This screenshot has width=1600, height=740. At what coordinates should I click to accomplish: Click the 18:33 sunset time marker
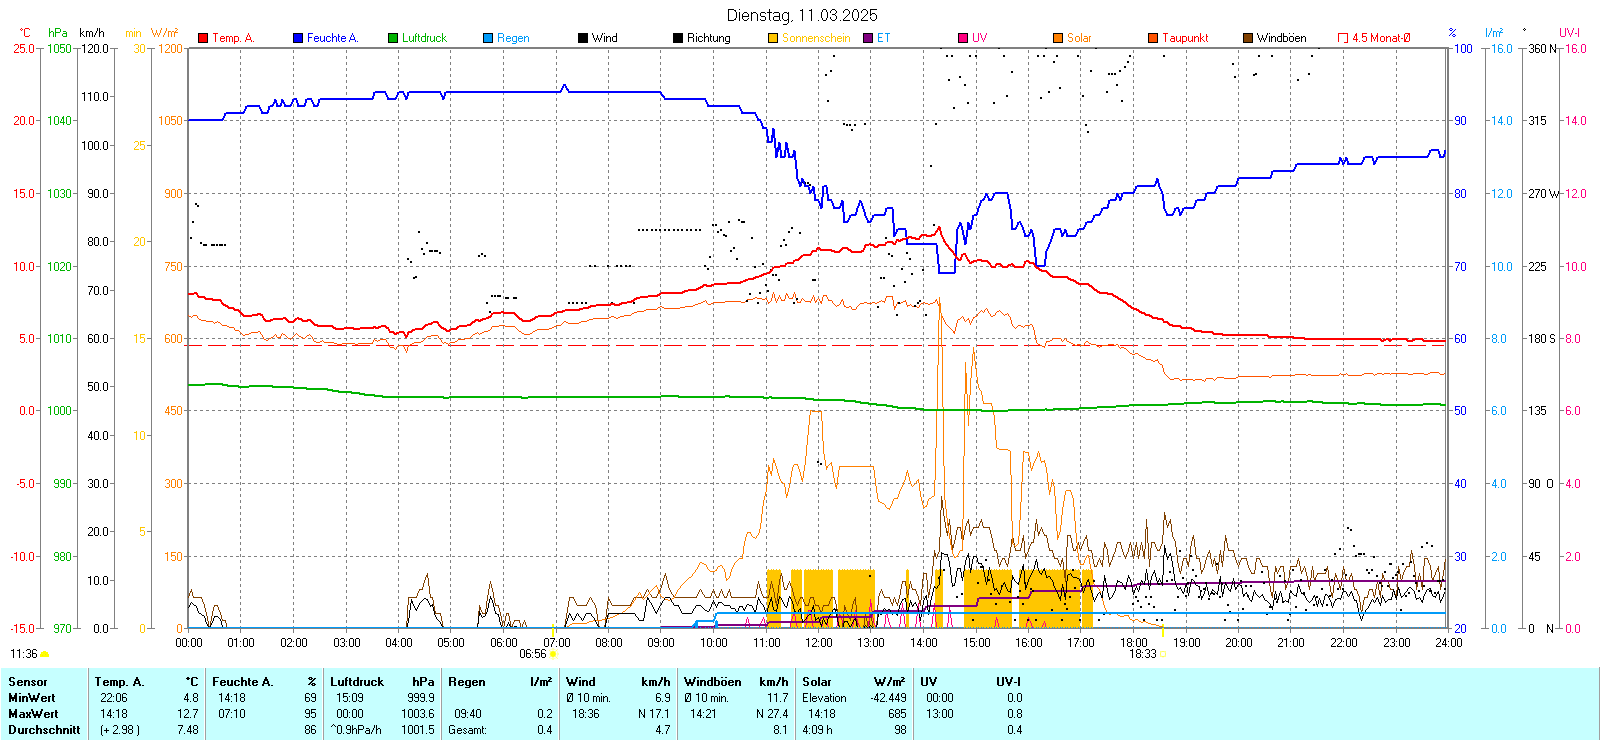[x=1142, y=654]
